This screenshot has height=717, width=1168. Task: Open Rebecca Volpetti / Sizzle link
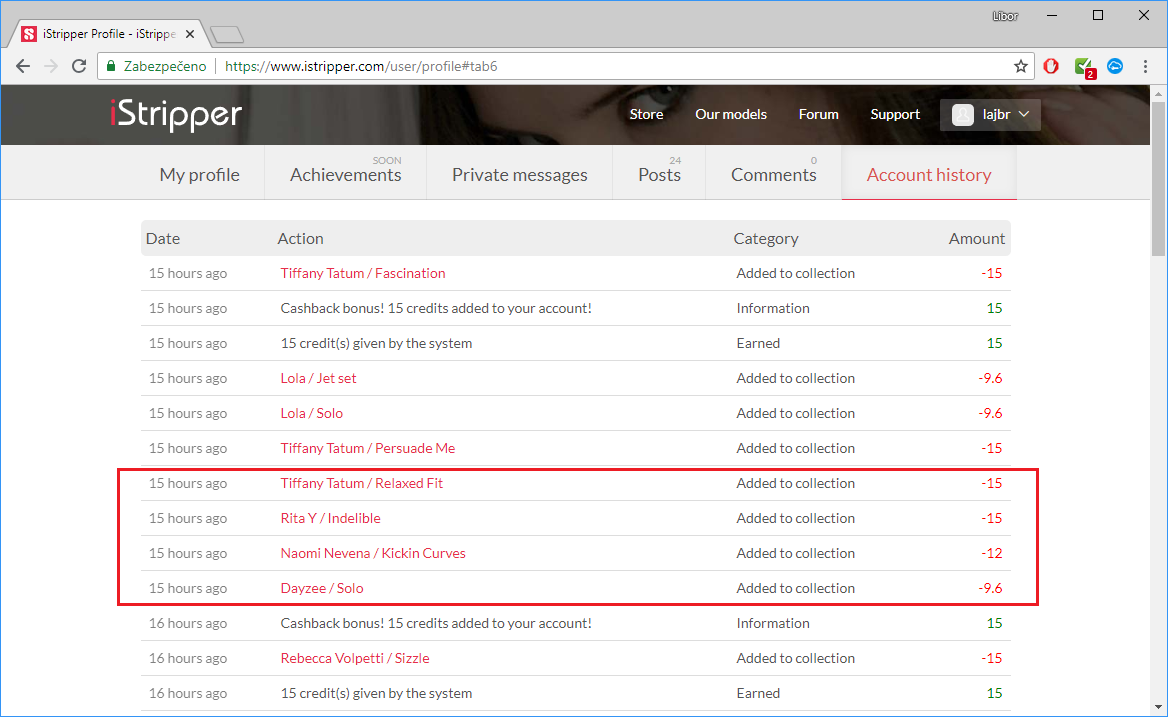point(355,658)
